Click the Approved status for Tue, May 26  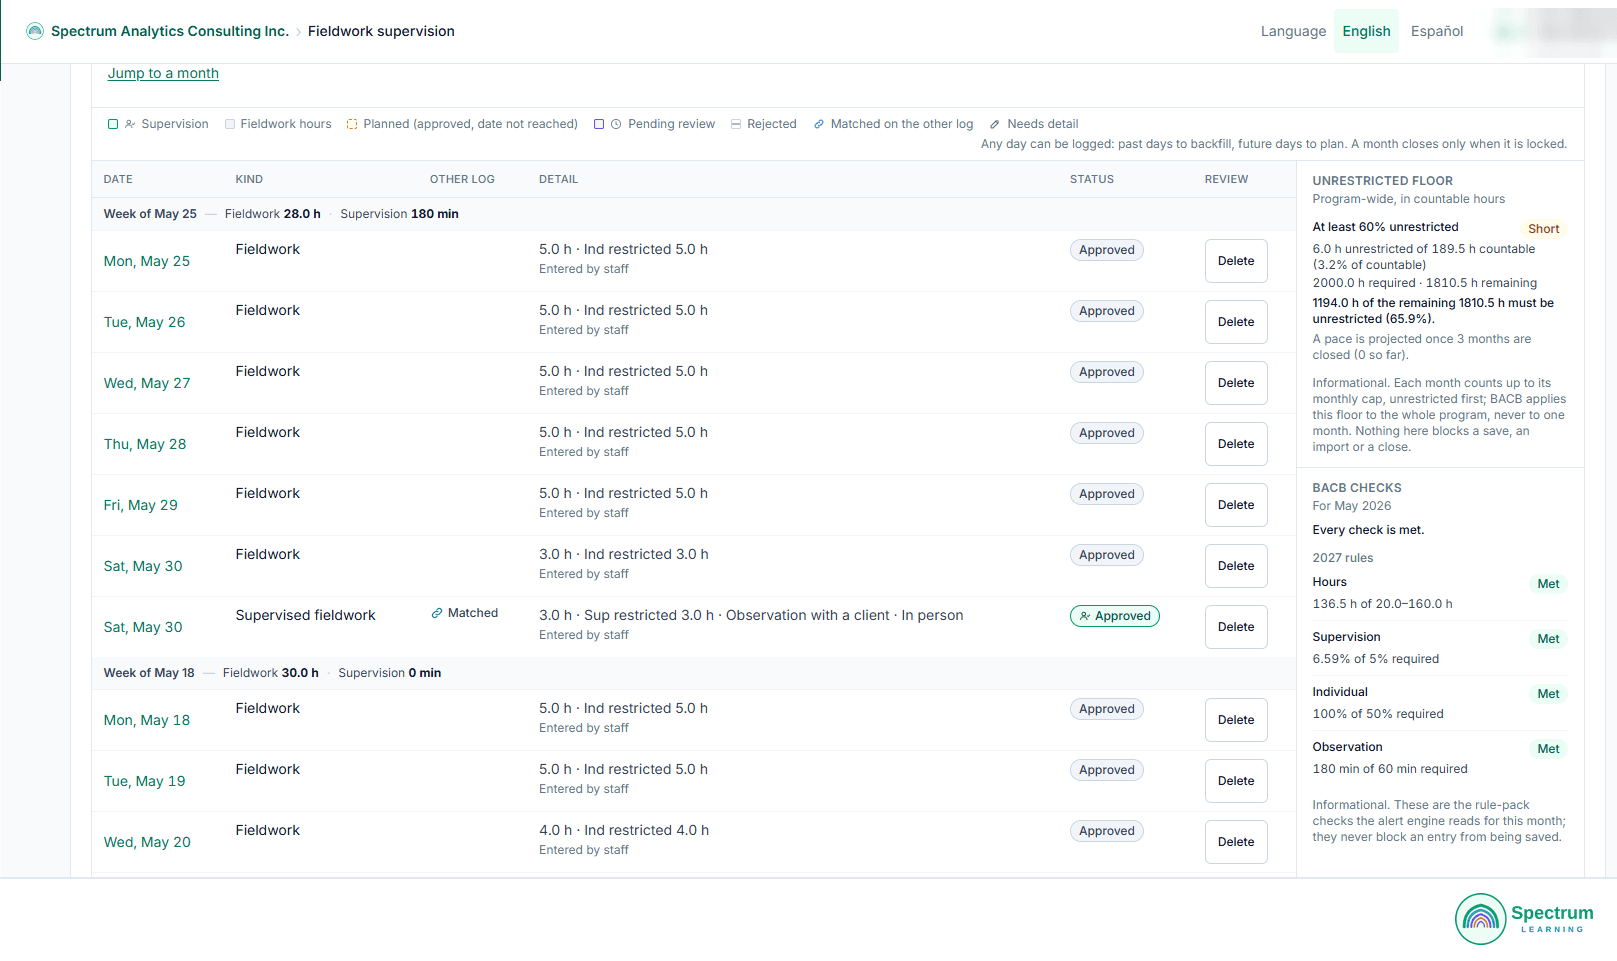(x=1106, y=311)
